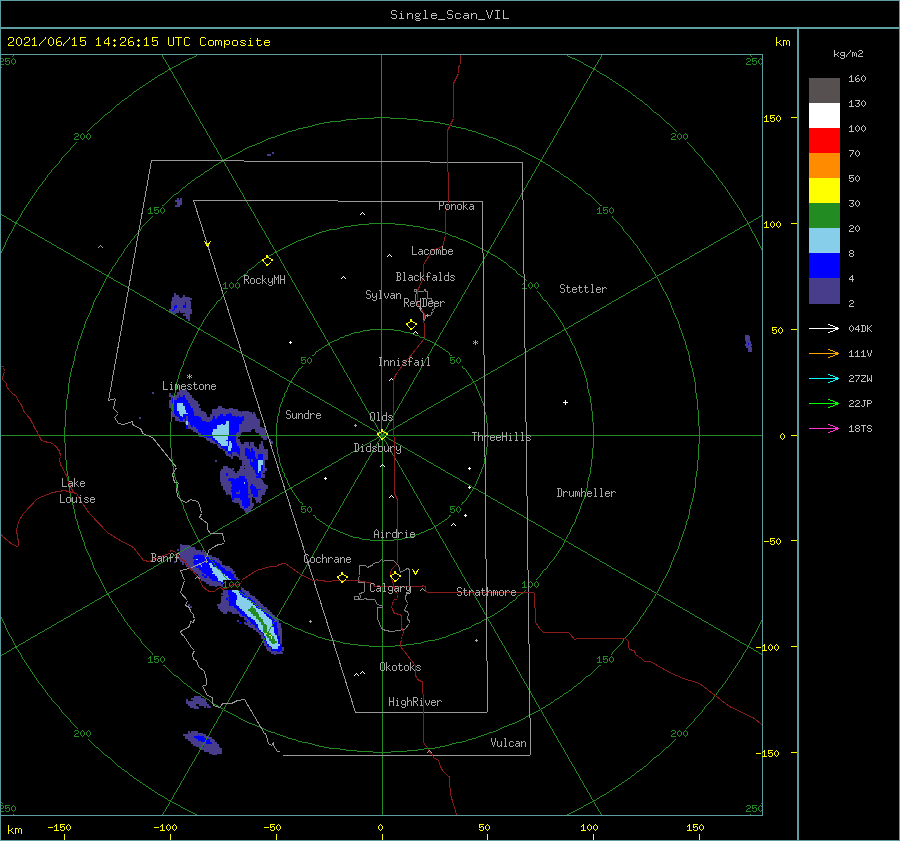Click the Blackfalds map label

point(425,277)
